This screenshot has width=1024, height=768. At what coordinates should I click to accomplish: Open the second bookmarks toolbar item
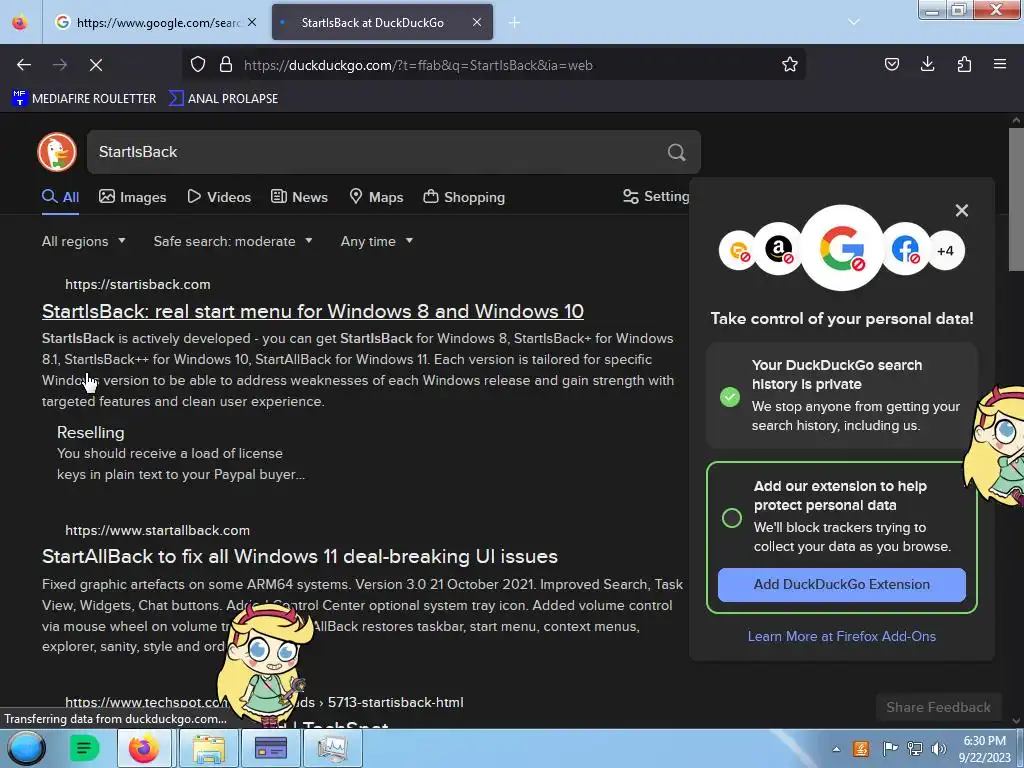click(x=223, y=99)
